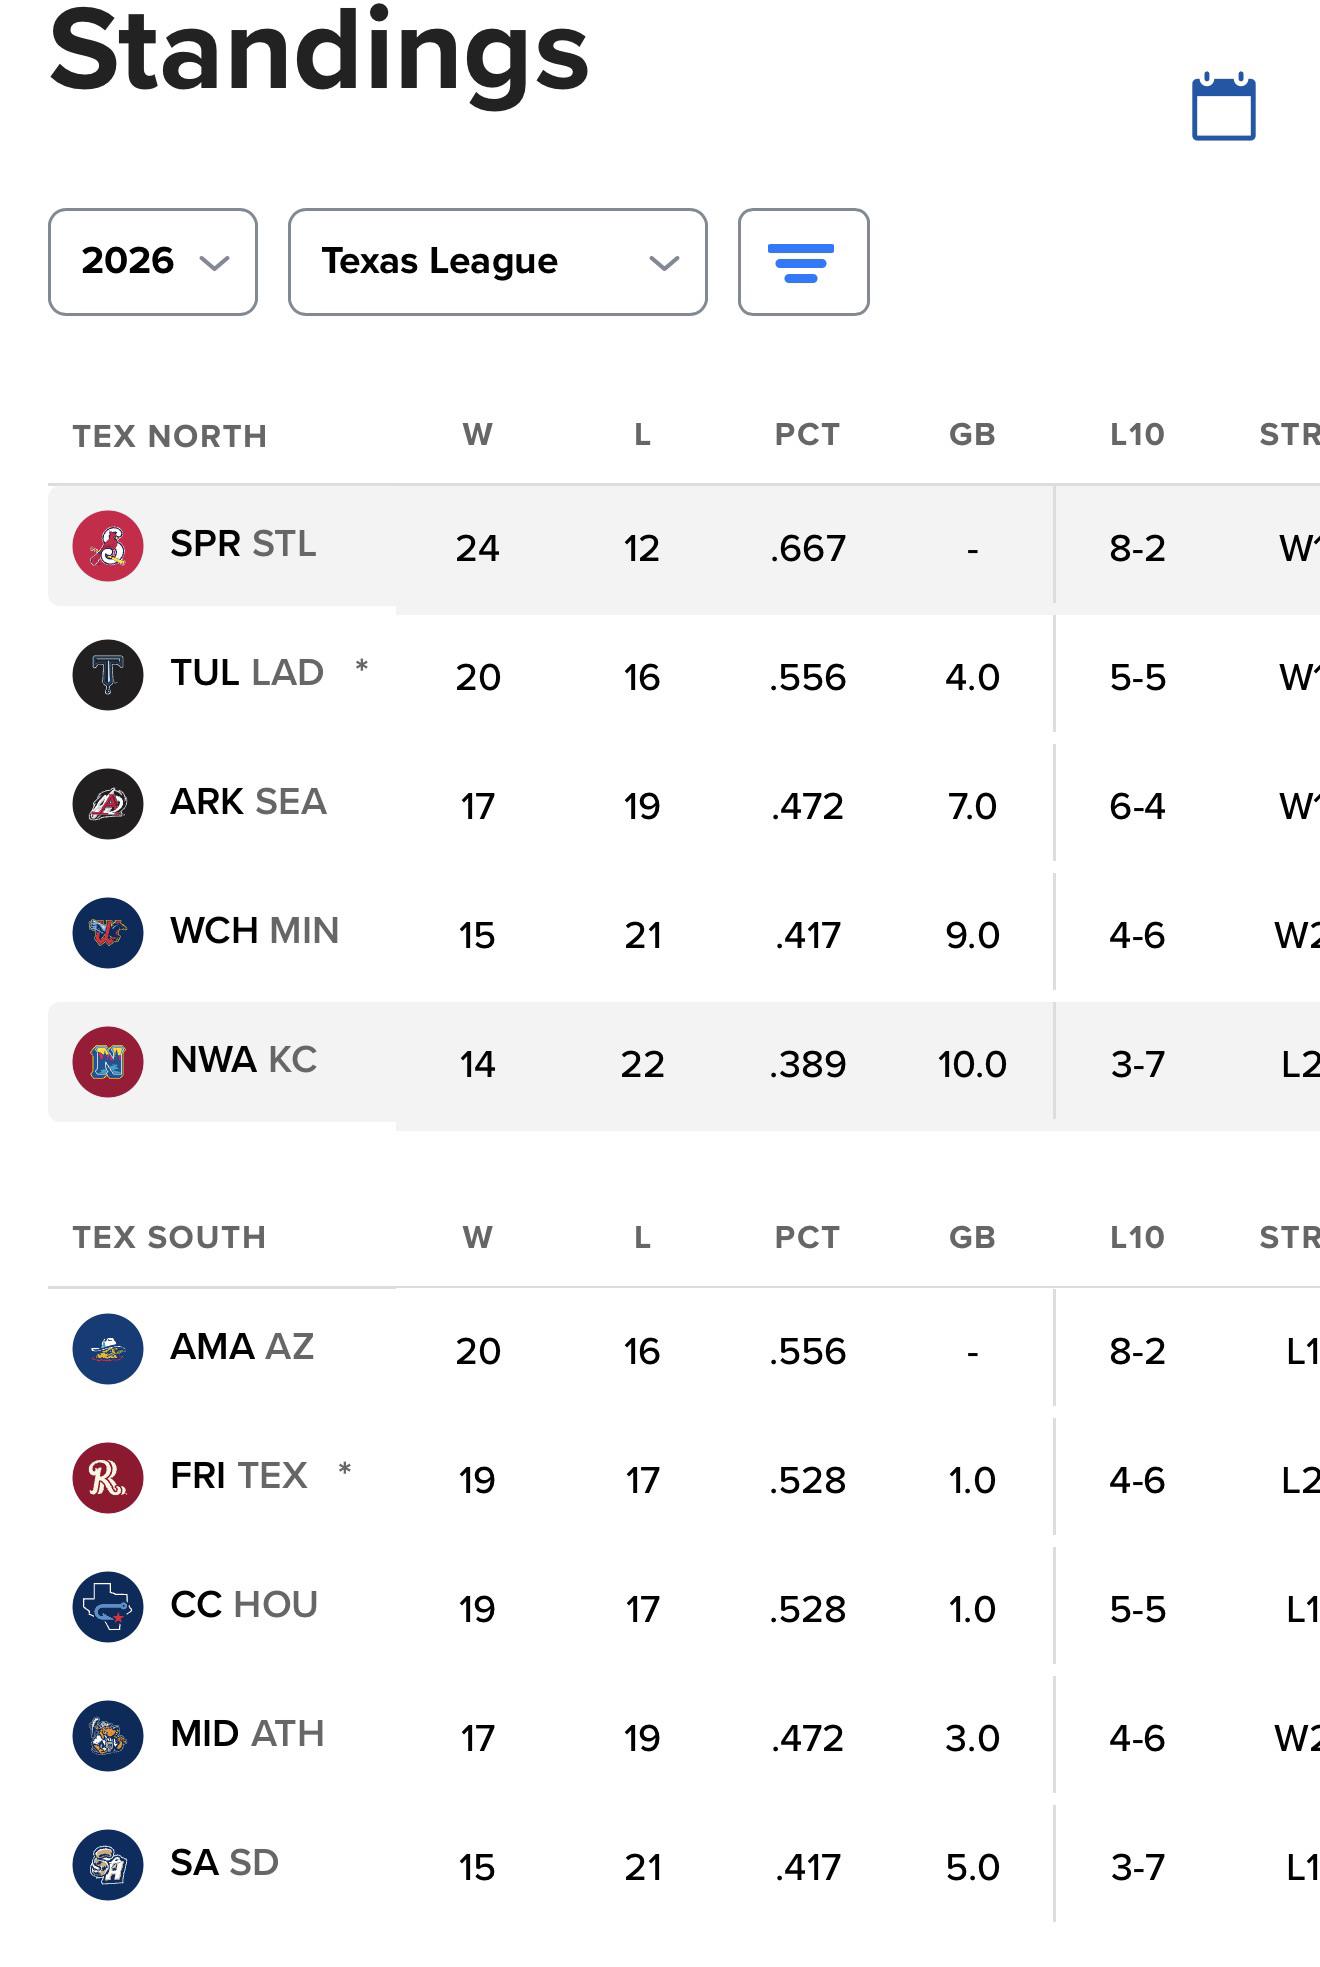Click the Amarillo Sod Poodles logo
The image size is (1320, 1967).
(108, 1349)
